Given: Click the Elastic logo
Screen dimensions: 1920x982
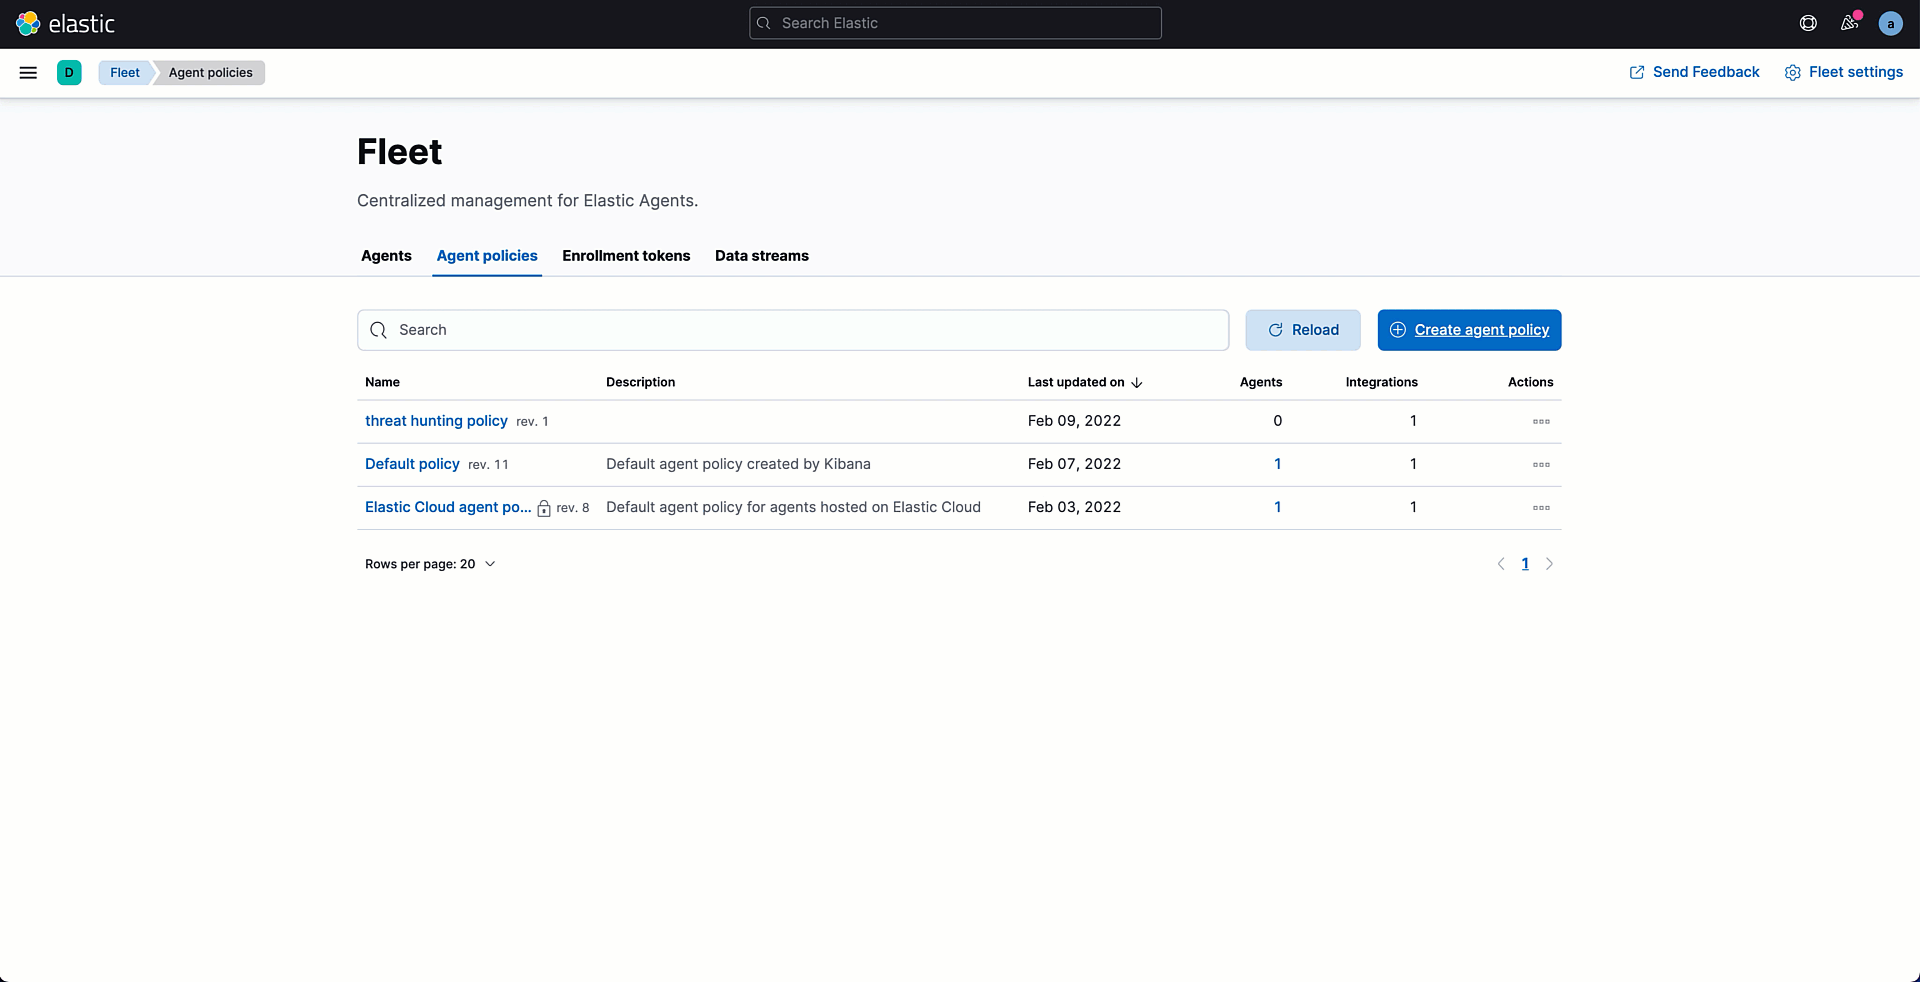Looking at the screenshot, I should 66,23.
